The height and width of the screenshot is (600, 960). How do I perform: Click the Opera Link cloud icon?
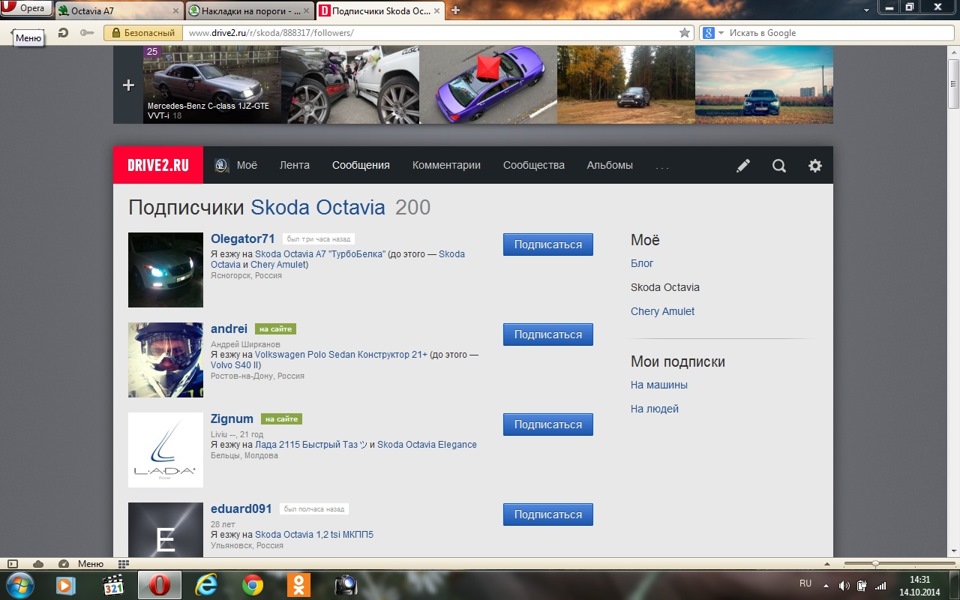point(38,564)
